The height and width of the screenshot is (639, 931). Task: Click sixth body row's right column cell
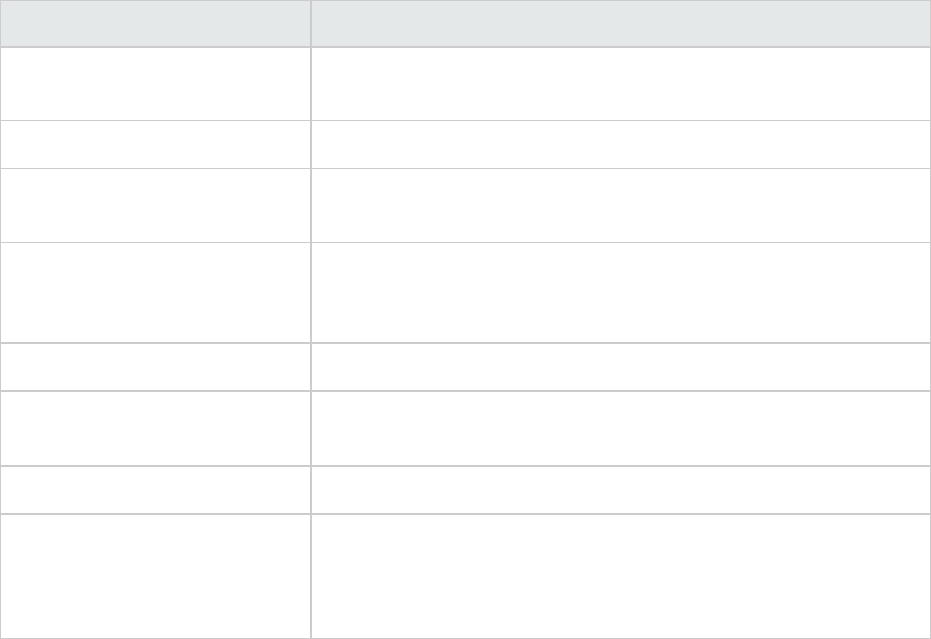coord(620,428)
